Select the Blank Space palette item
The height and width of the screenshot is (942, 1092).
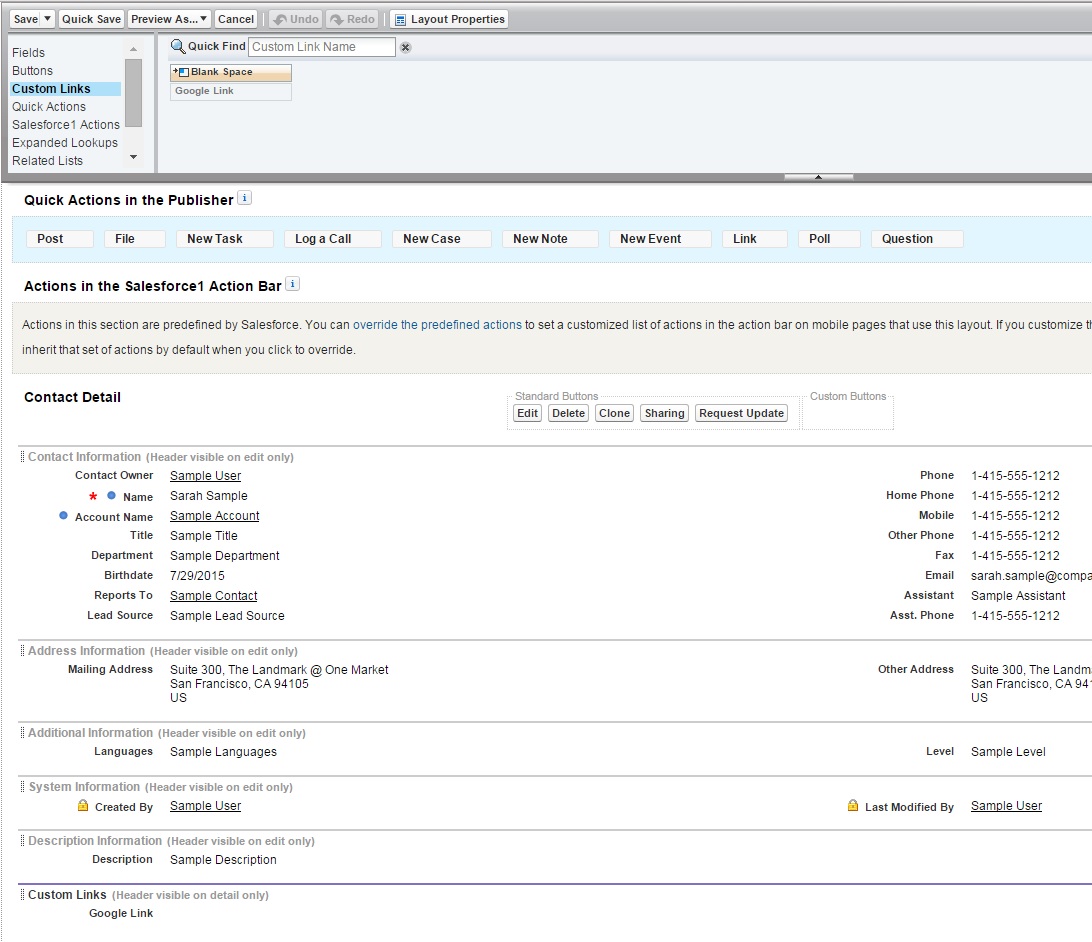231,72
